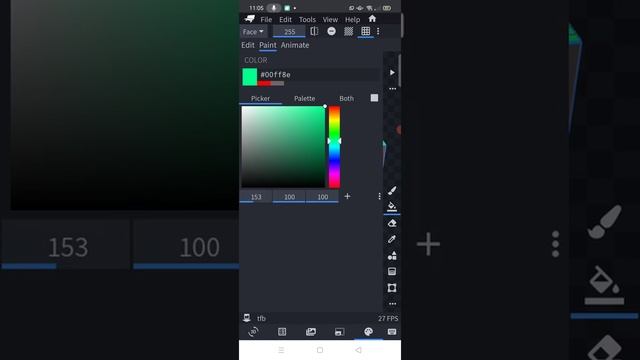This screenshot has height=360, width=640.
Task: Click the 27 FPS counter
Action: 388,318
